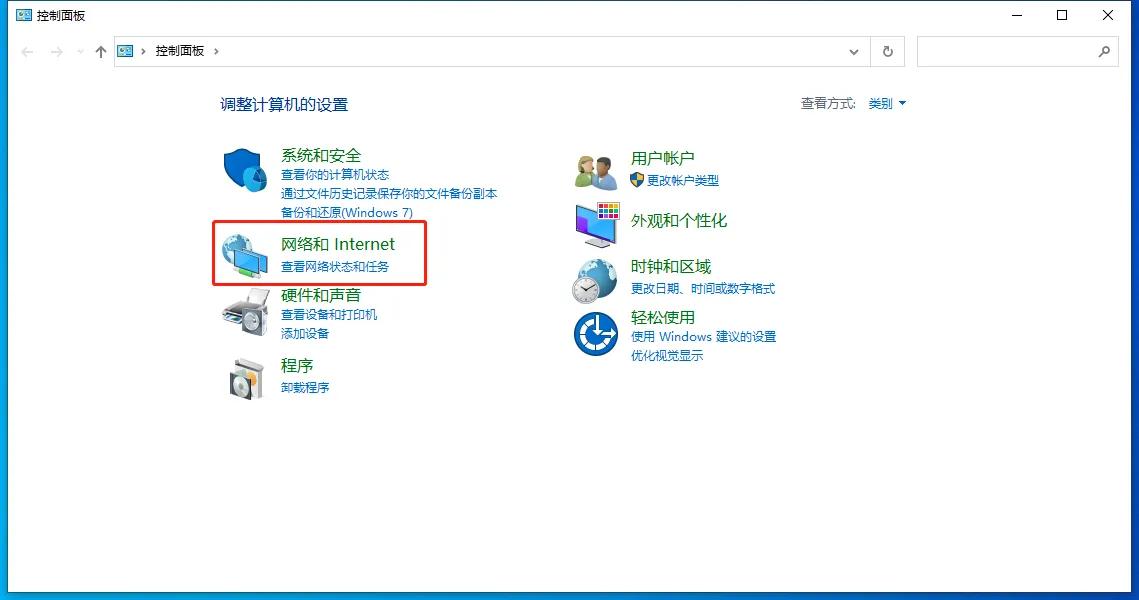Click the refresh button in address bar
Image resolution: width=1139 pixels, height=600 pixels.
887,51
